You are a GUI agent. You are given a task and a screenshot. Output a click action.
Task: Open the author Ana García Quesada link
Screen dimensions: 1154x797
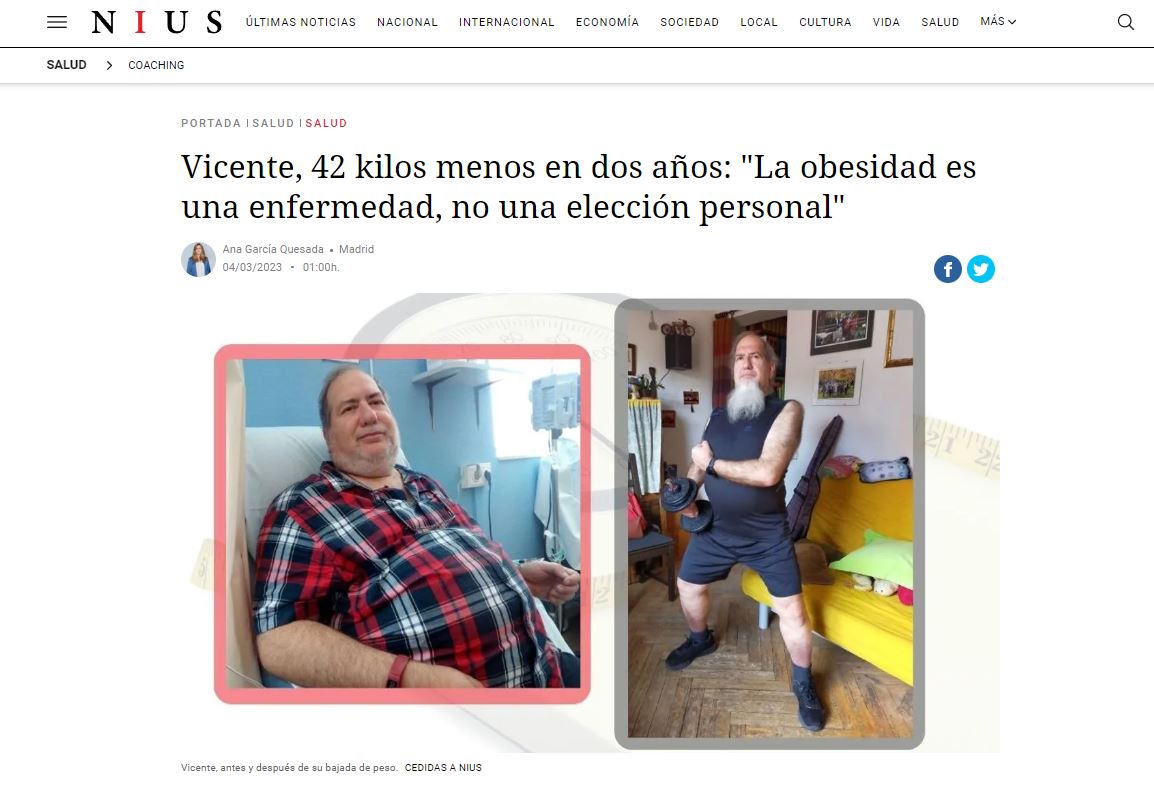click(x=273, y=249)
